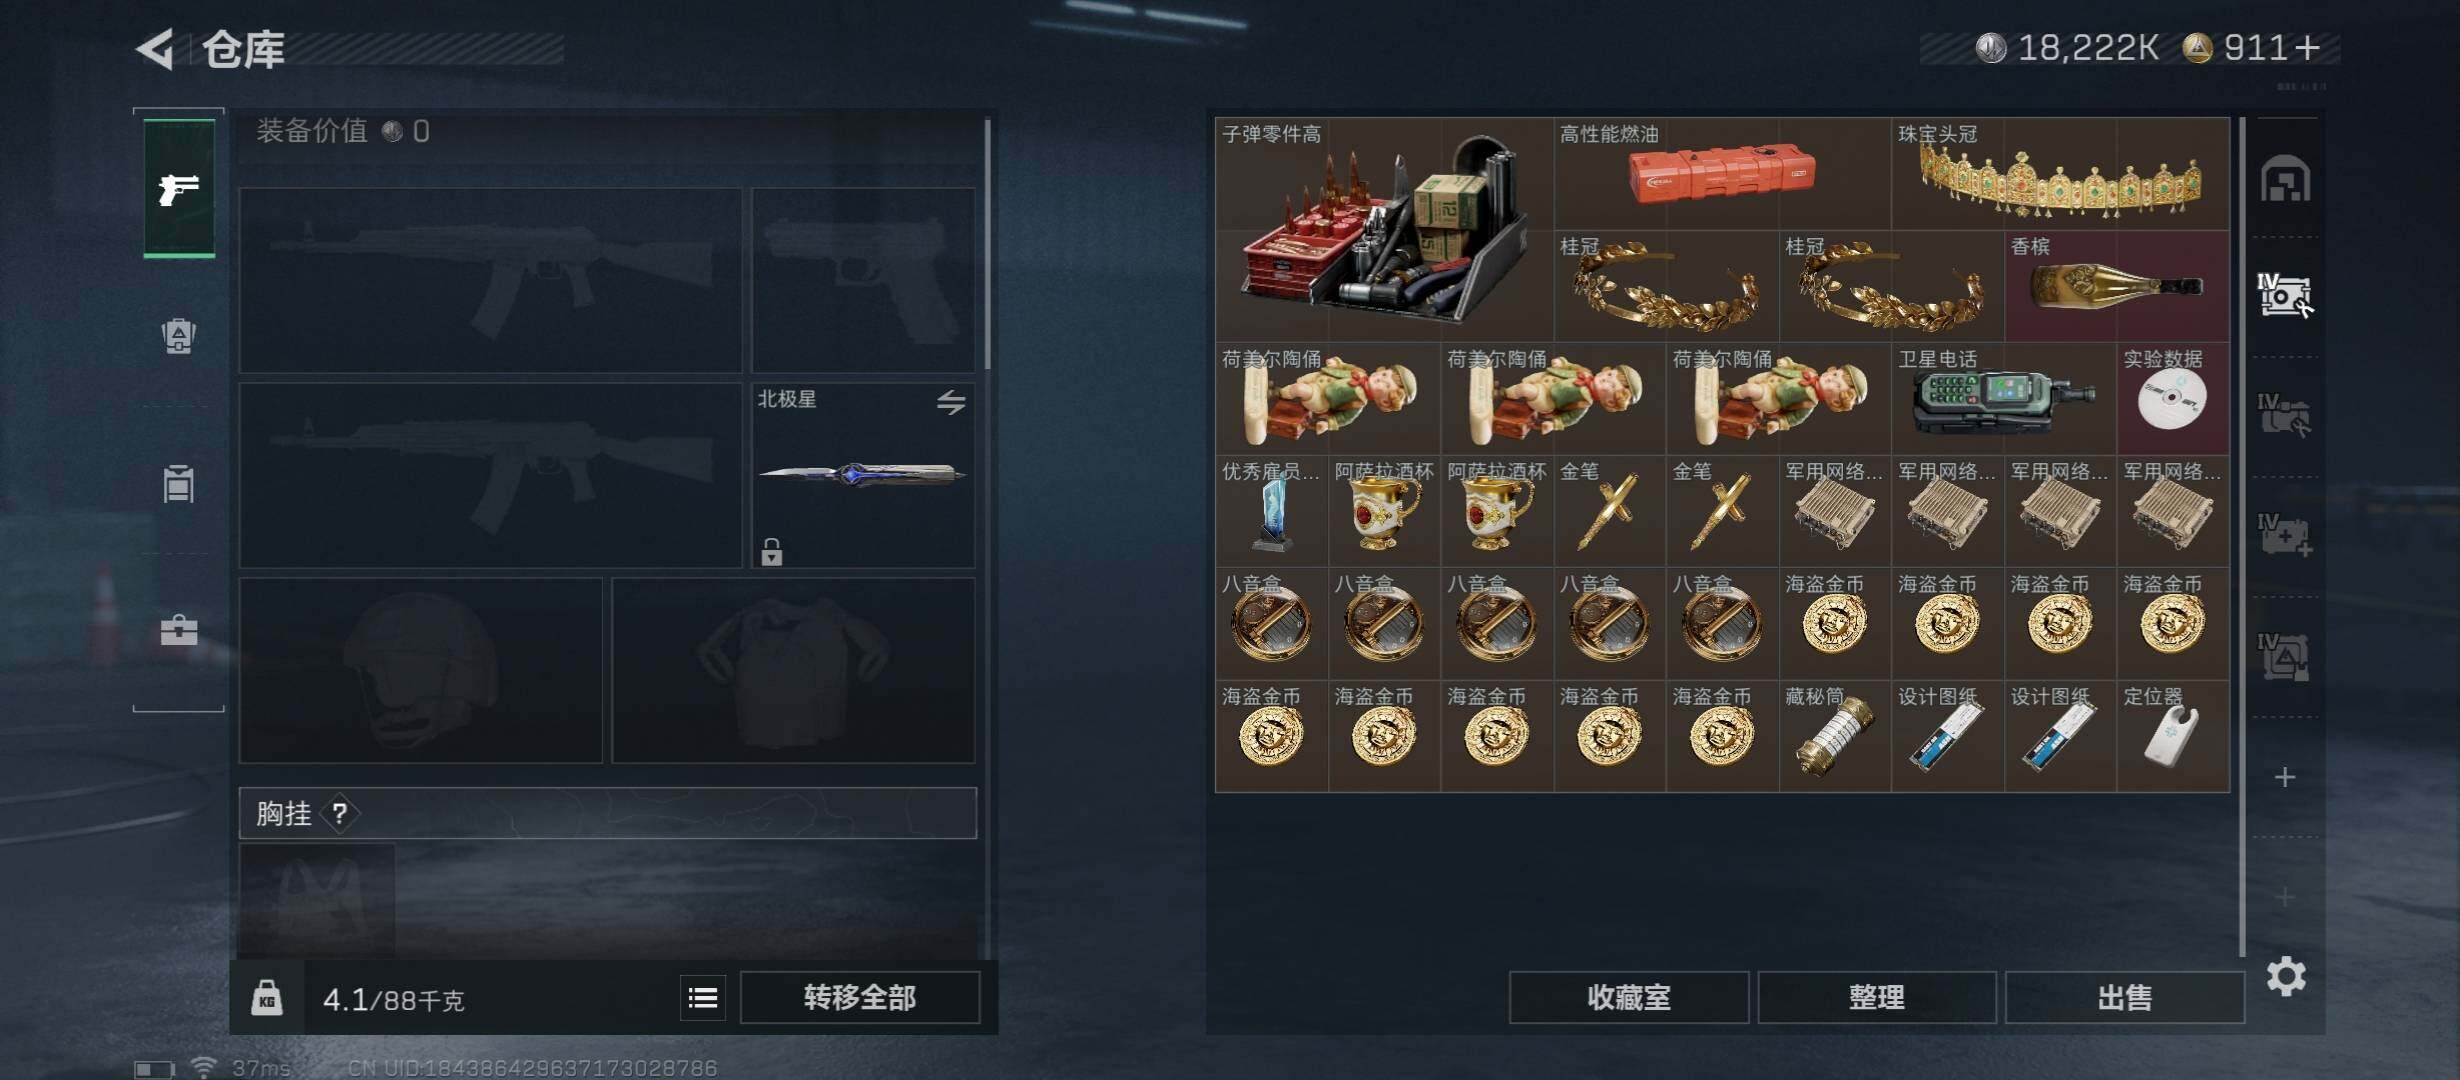Open the 胸挂 help question mark
The width and height of the screenshot is (2460, 1080).
pos(340,813)
